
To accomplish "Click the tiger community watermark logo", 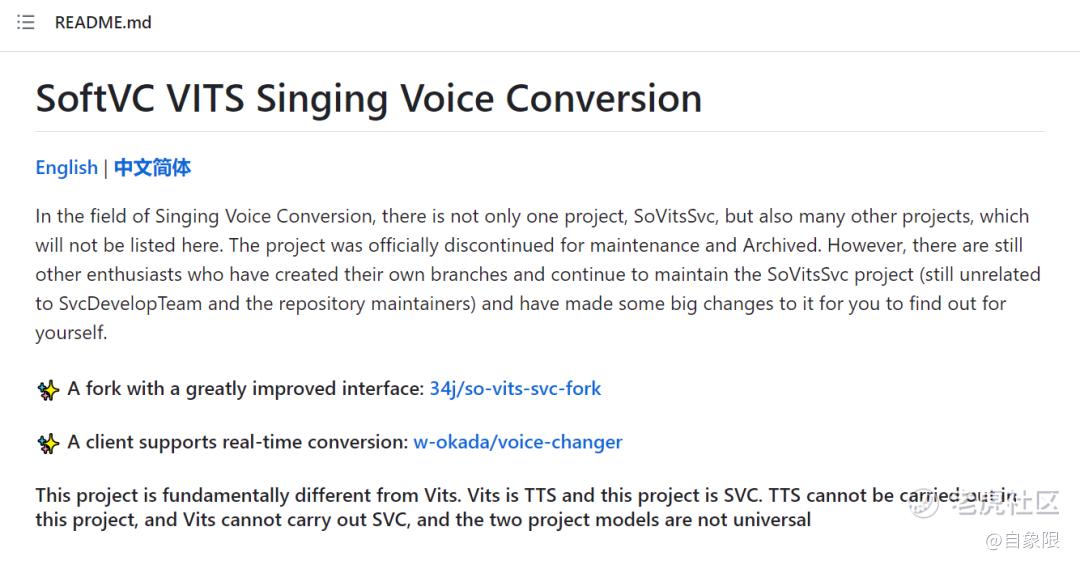I will 923,504.
